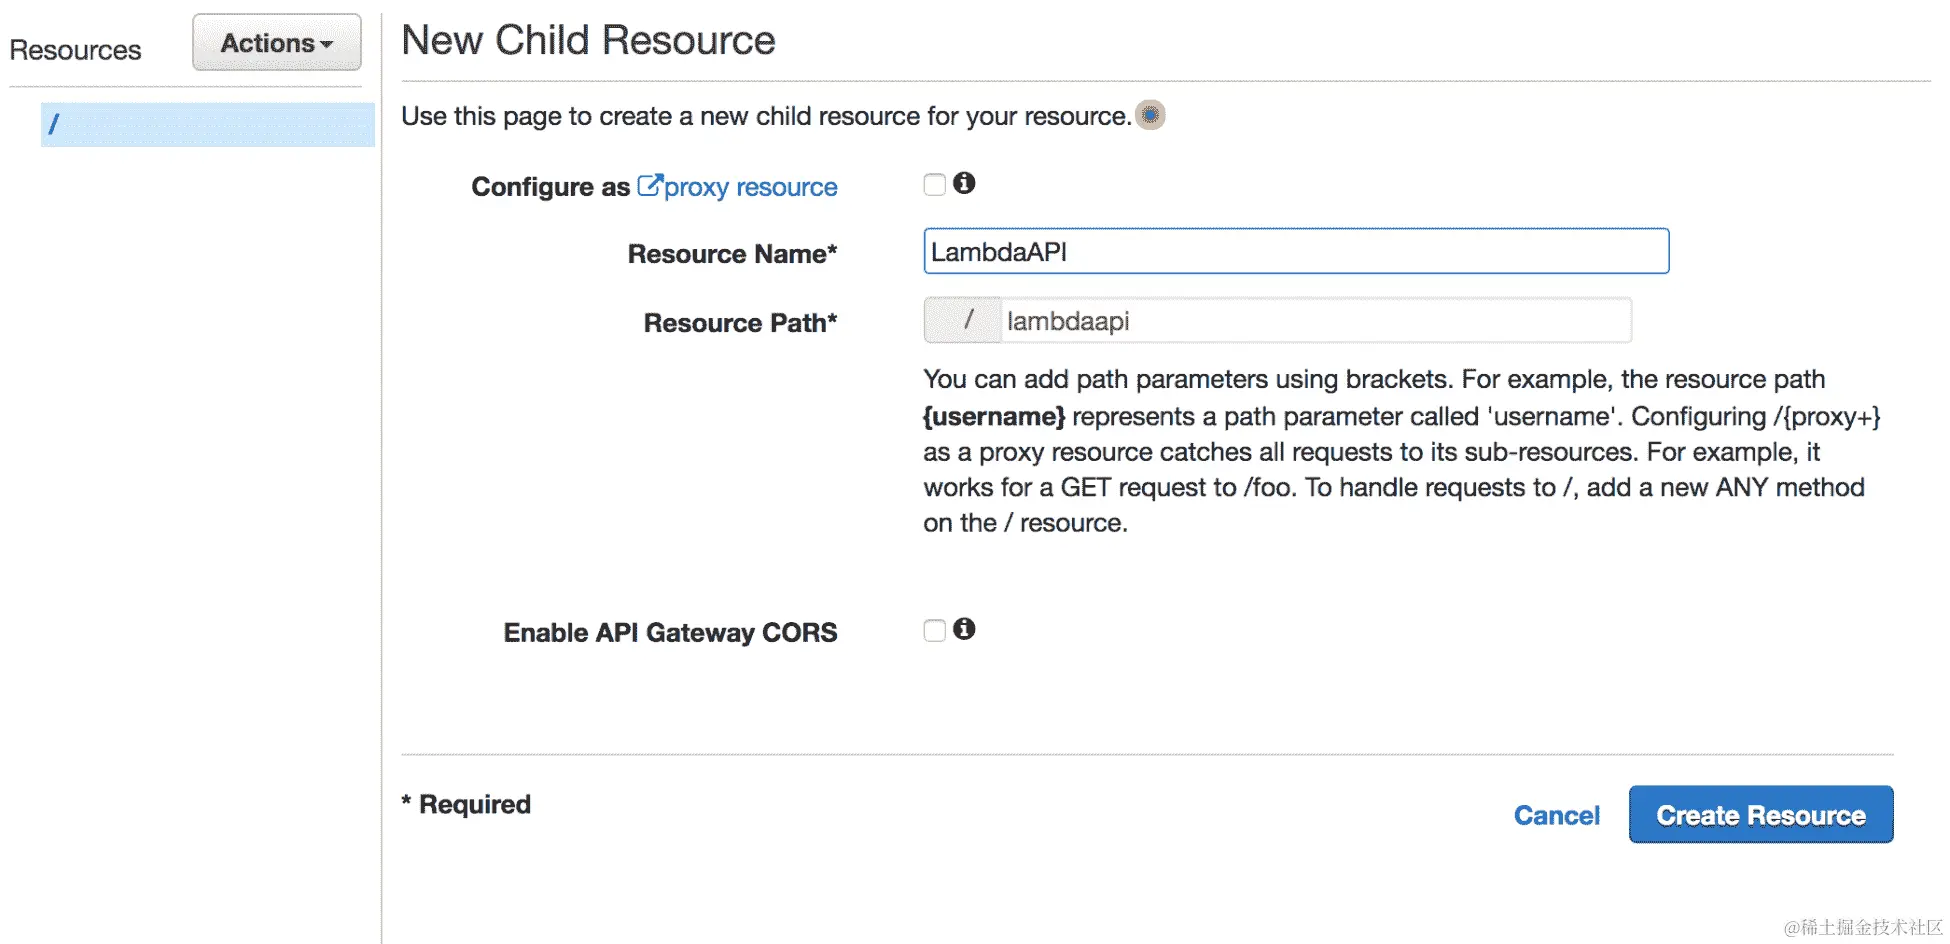The width and height of the screenshot is (1950, 944).
Task: Click the slash prefix of the Resource Path box
Action: click(x=963, y=321)
